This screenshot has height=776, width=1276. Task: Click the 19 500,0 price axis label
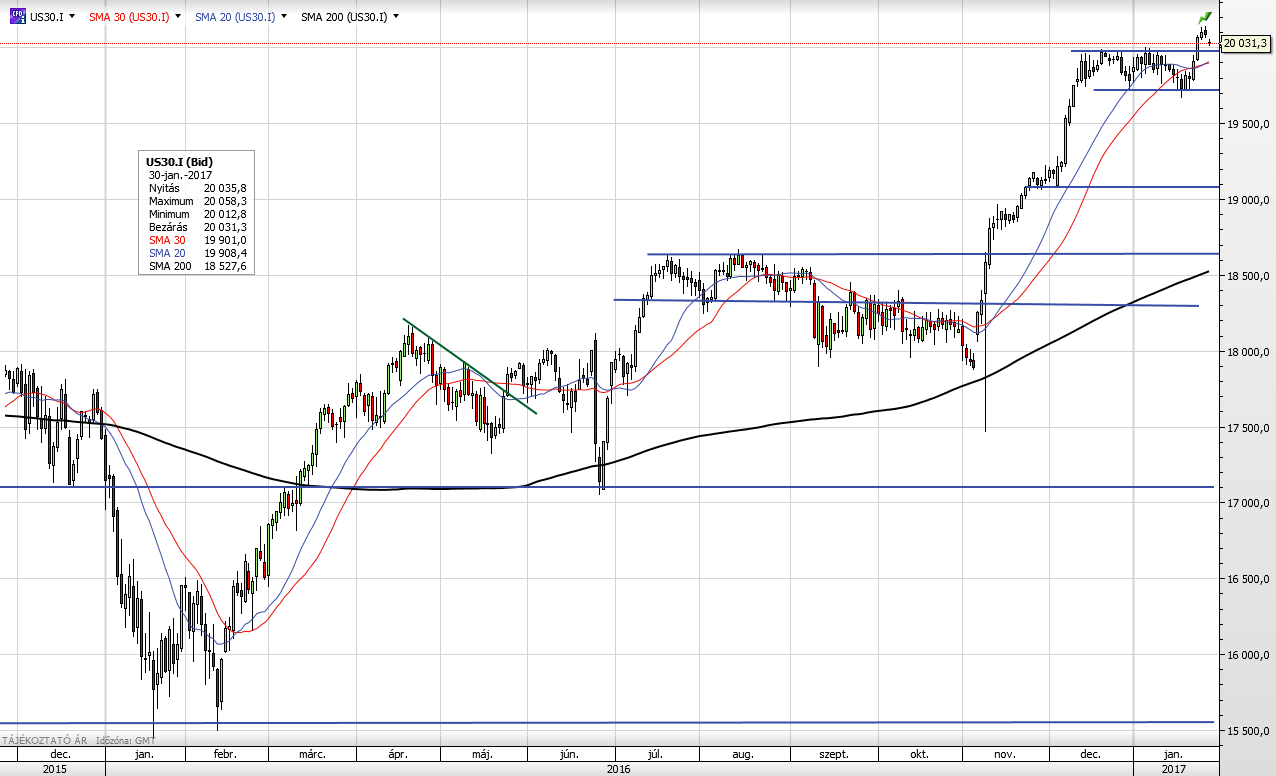click(x=1246, y=125)
